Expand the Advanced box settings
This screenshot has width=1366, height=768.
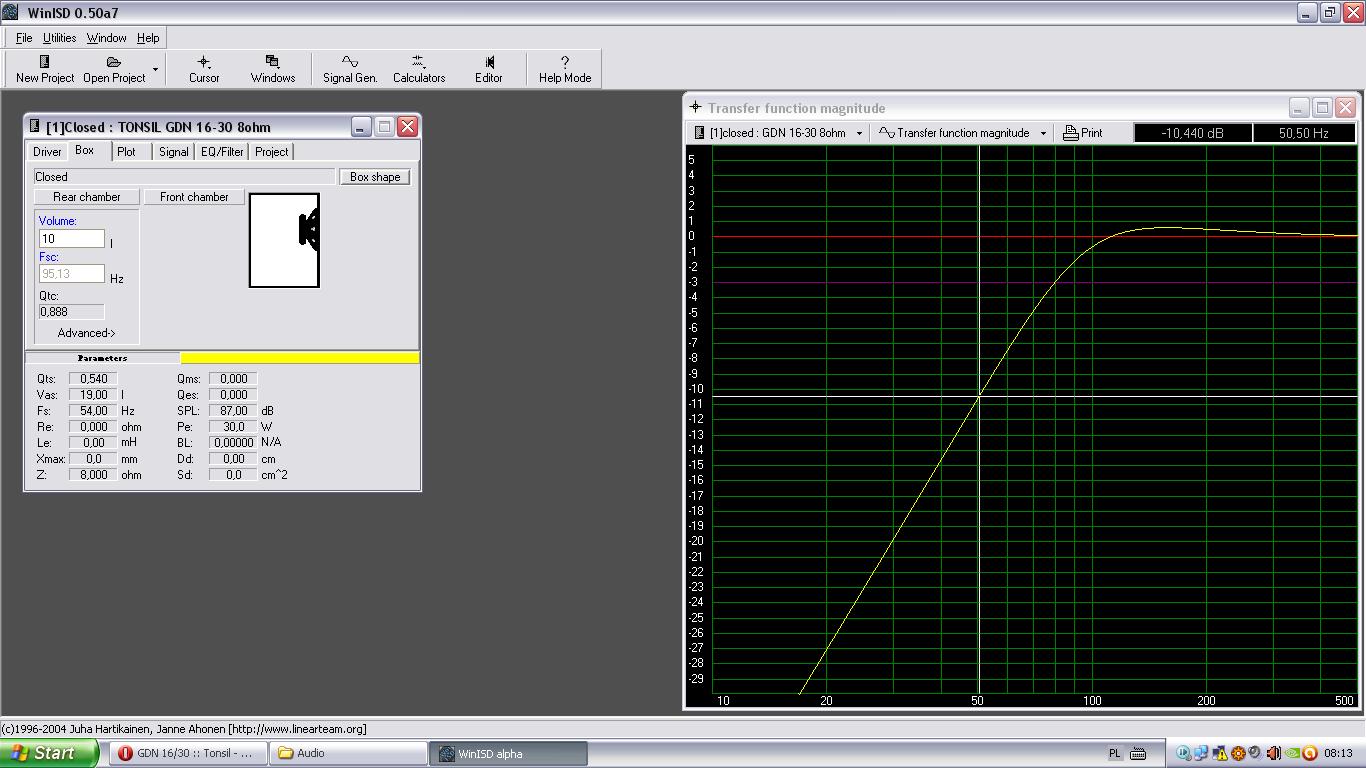tap(86, 333)
